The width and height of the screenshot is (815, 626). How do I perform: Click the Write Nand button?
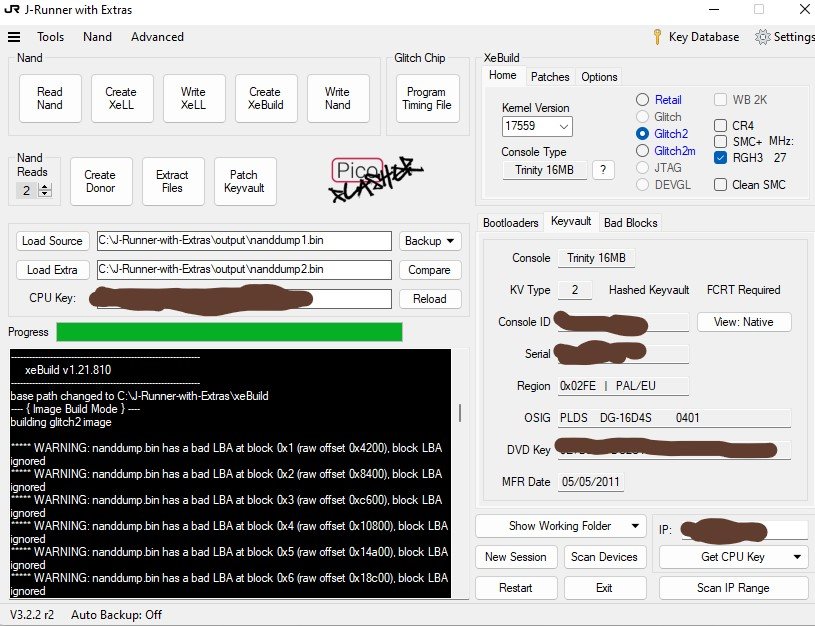point(338,98)
